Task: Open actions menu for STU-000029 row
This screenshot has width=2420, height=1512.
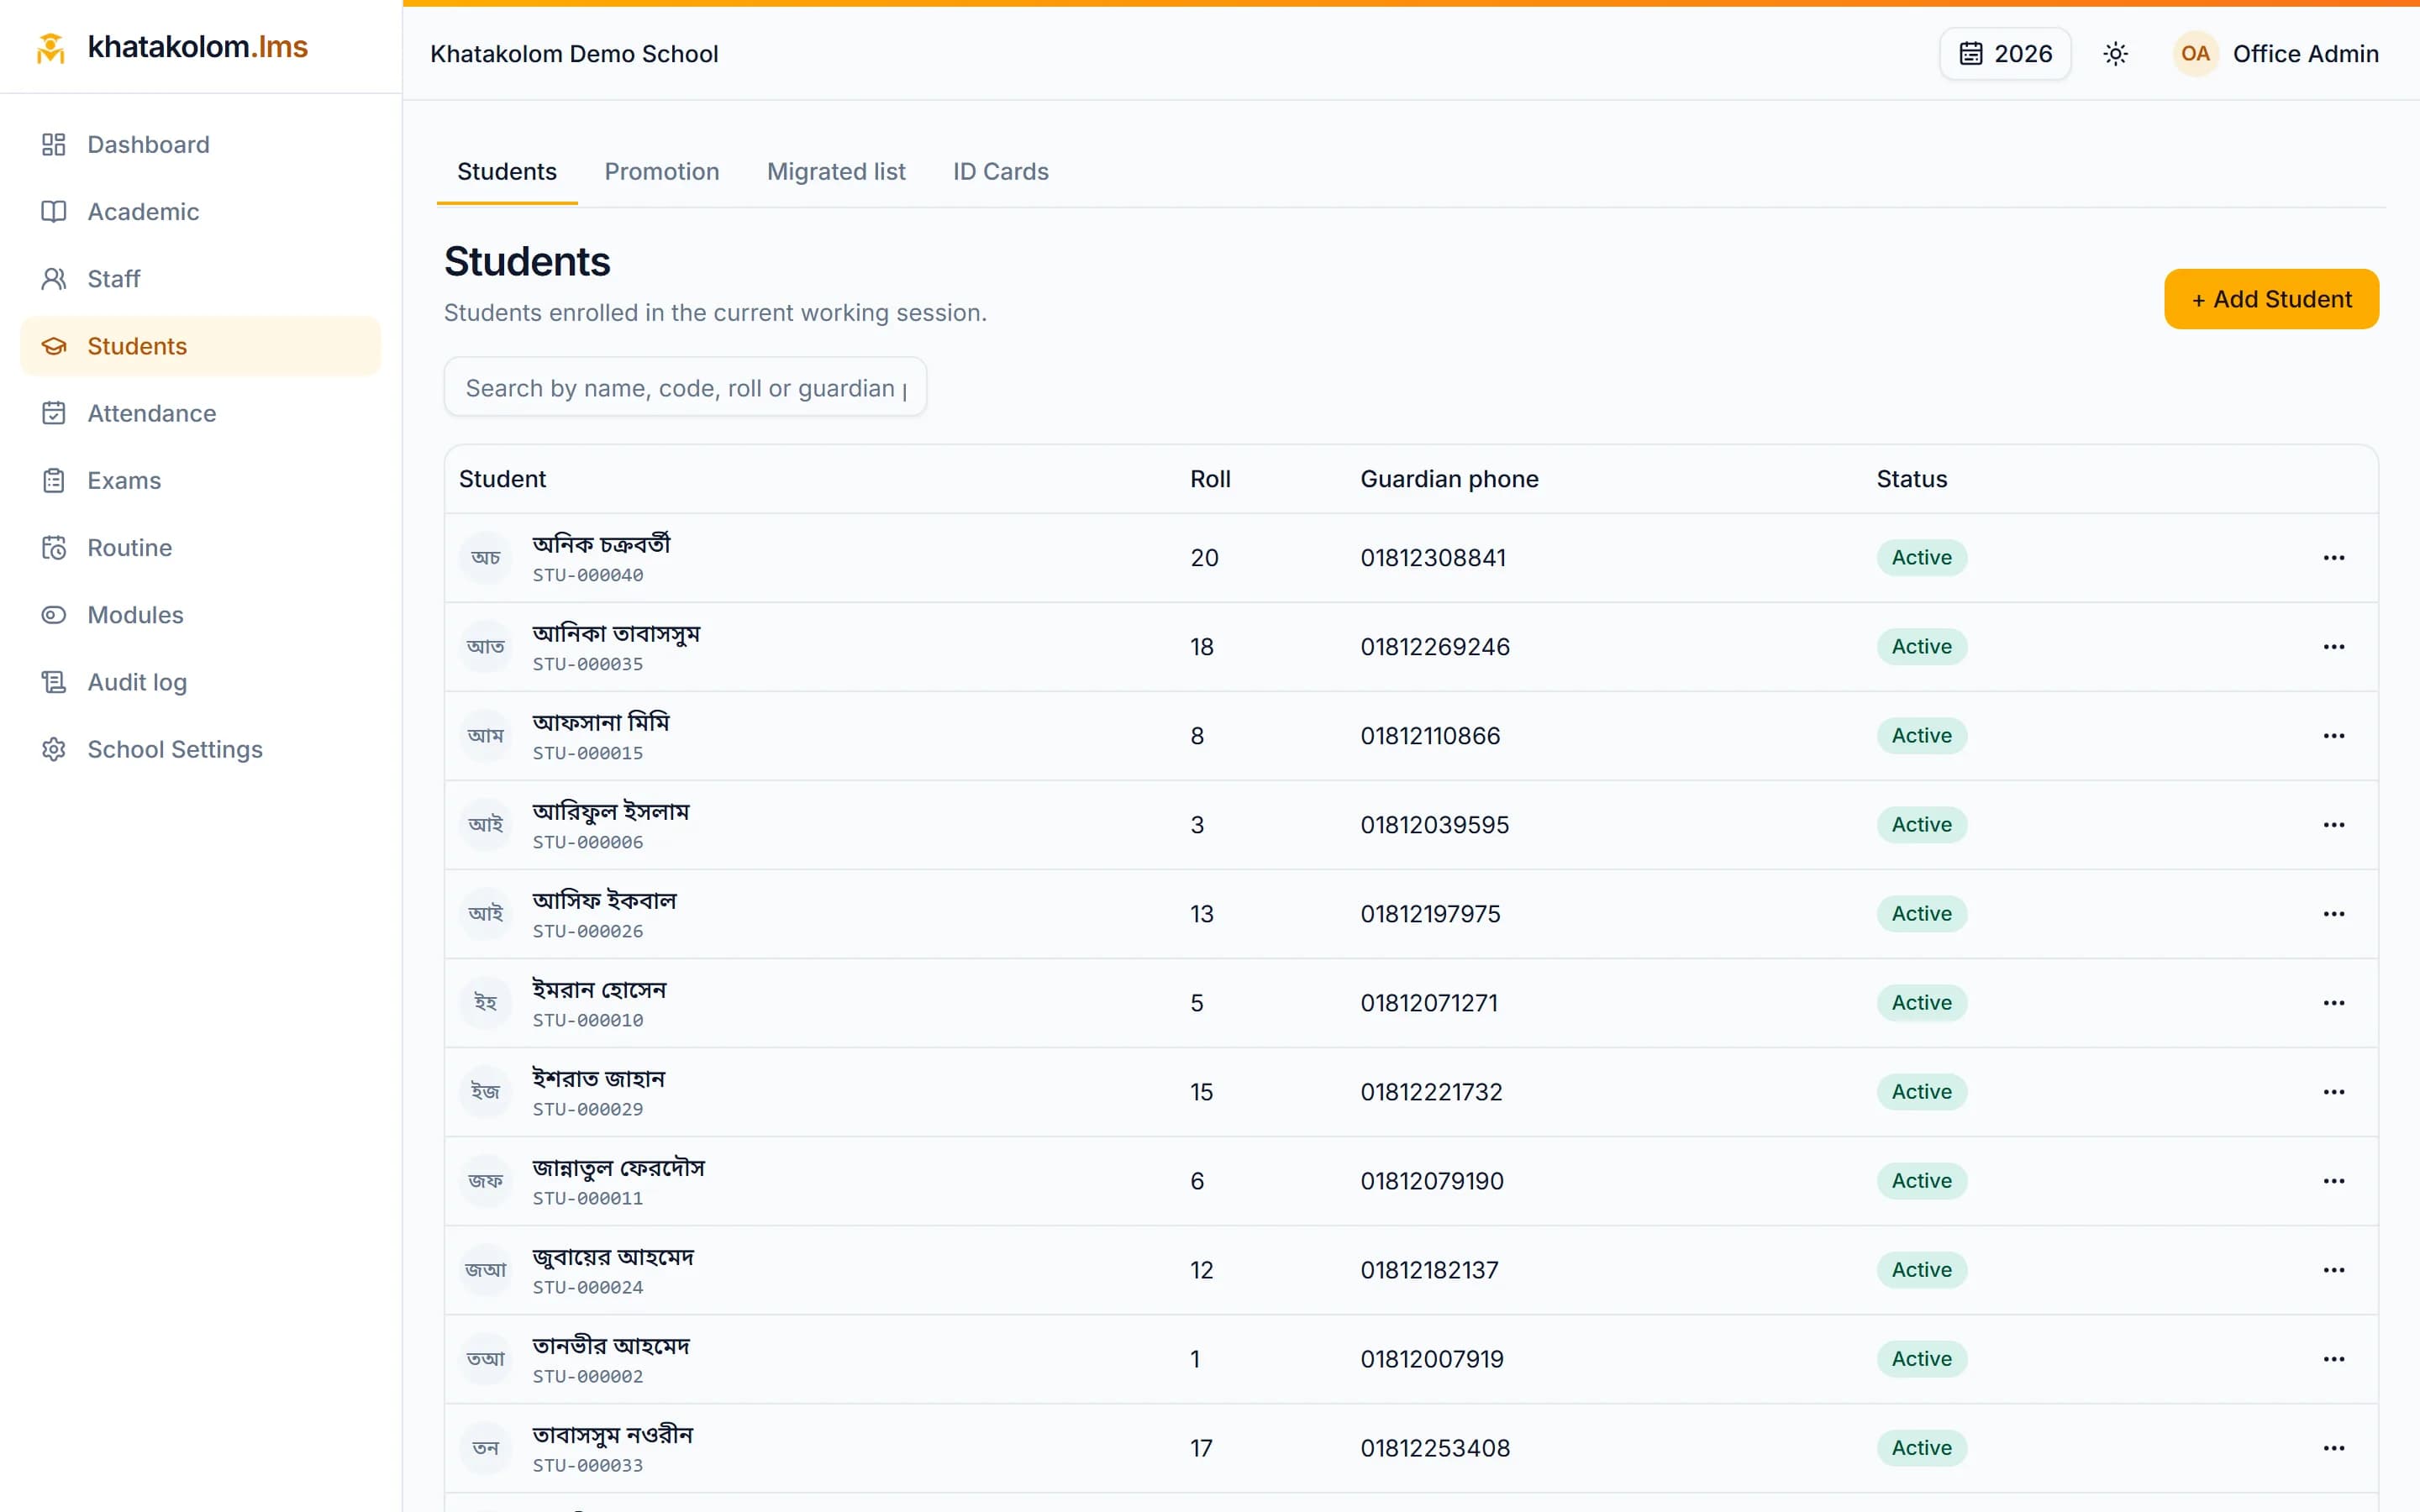Action: click(x=2333, y=1092)
